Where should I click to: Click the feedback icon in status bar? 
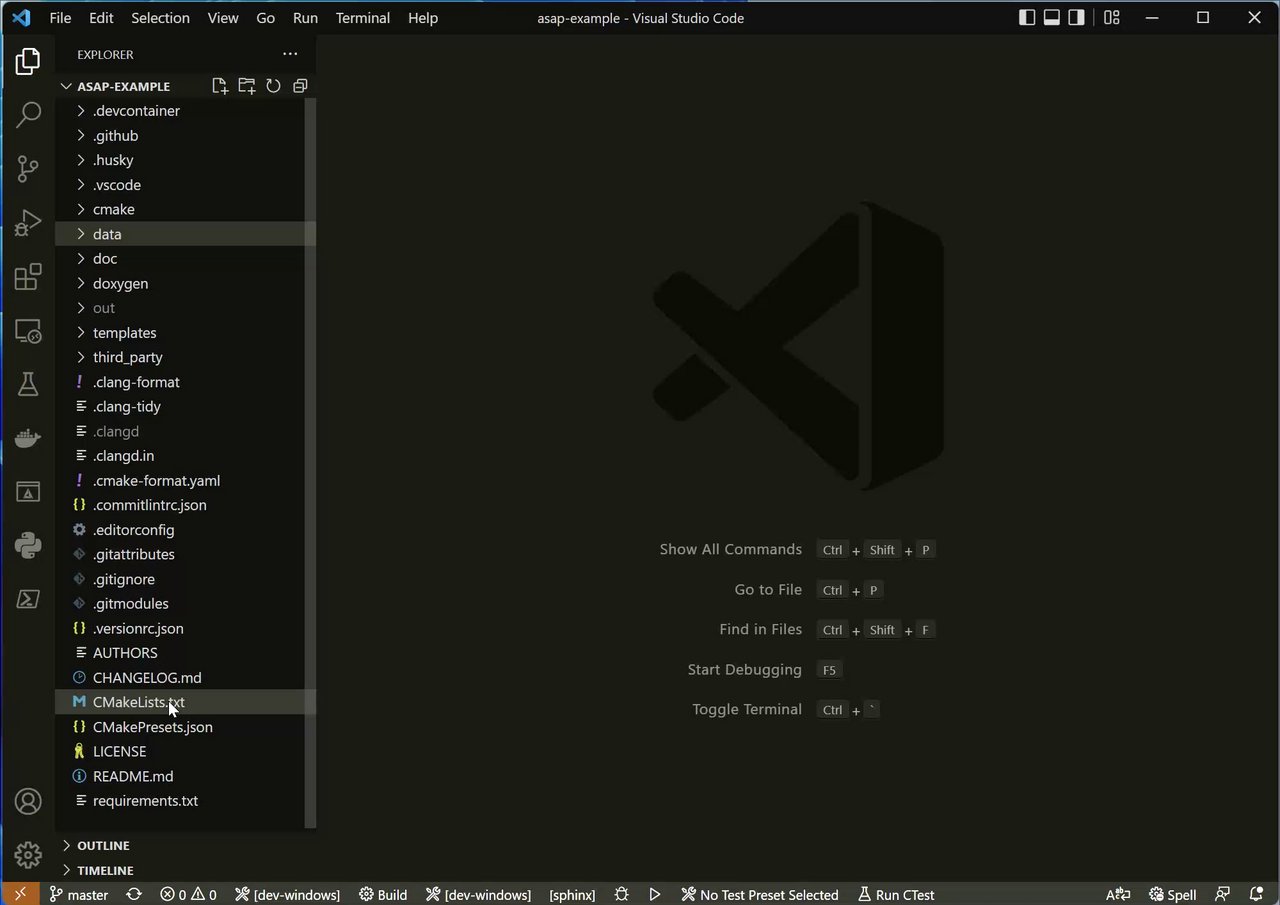(x=1222, y=894)
